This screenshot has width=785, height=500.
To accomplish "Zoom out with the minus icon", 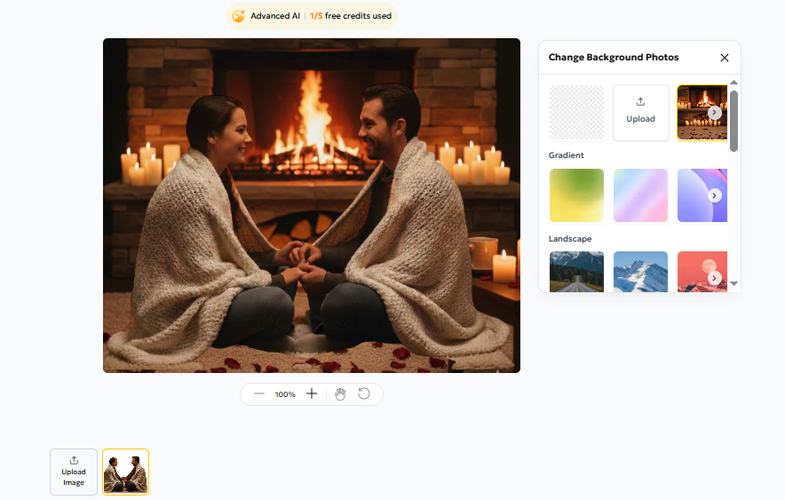I will point(259,394).
